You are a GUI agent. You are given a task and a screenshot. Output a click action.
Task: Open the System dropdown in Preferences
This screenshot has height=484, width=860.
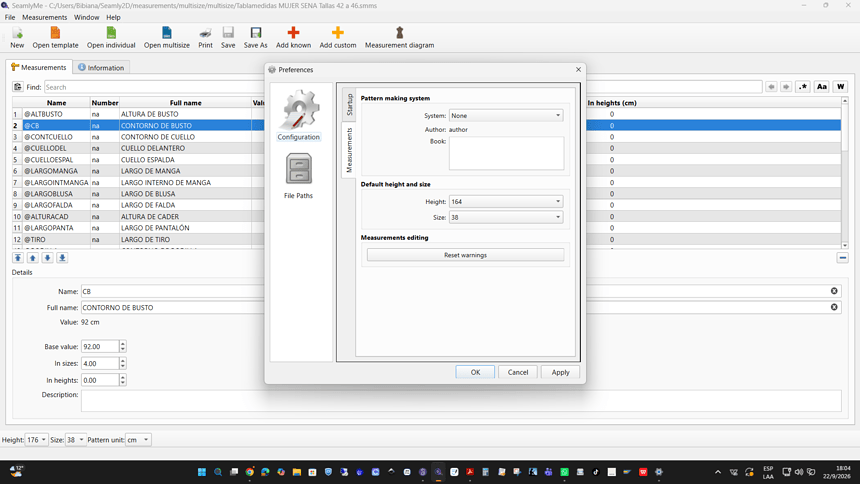pos(506,115)
